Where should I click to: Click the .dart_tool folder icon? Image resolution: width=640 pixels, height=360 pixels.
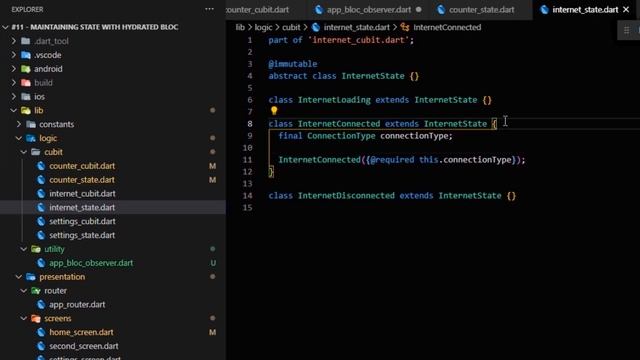pyautogui.click(x=26, y=41)
